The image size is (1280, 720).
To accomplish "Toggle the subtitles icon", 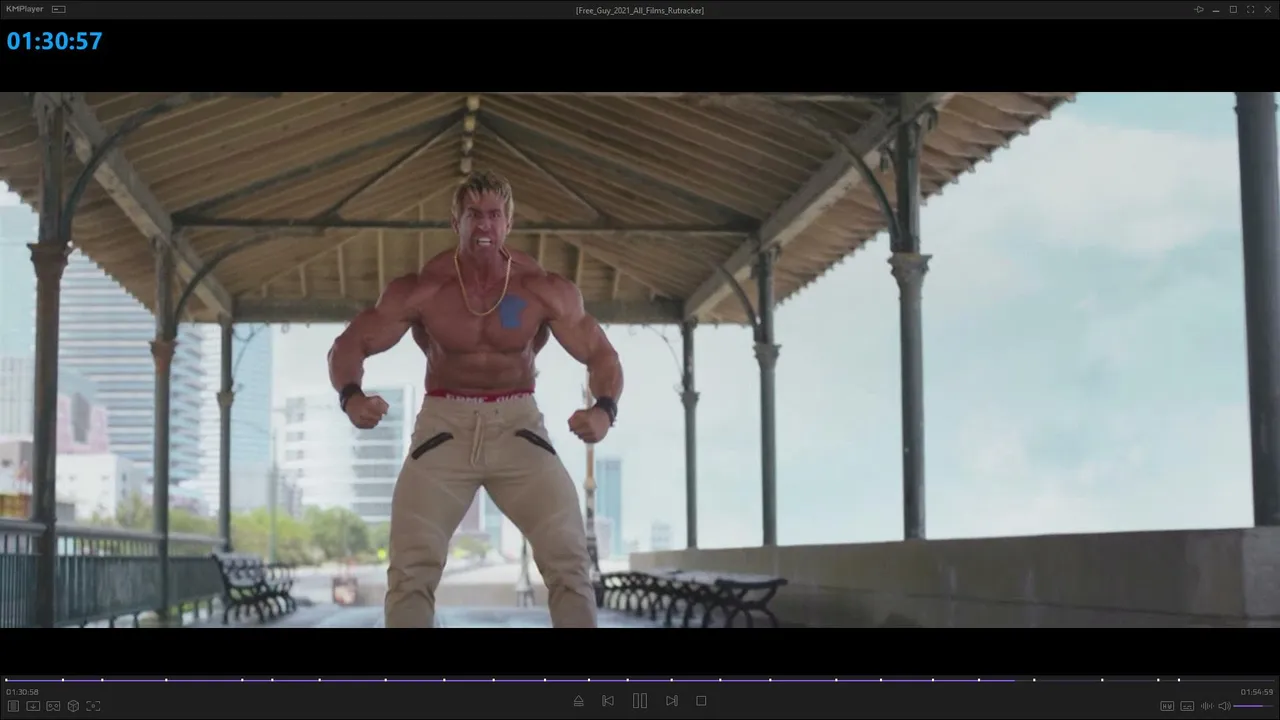I will (1187, 706).
